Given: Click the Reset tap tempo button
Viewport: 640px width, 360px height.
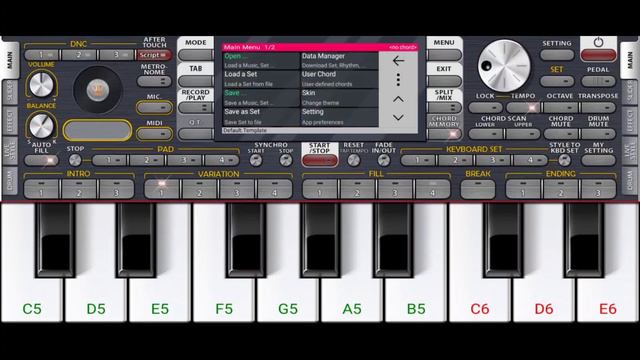Looking at the screenshot, I should [x=353, y=160].
